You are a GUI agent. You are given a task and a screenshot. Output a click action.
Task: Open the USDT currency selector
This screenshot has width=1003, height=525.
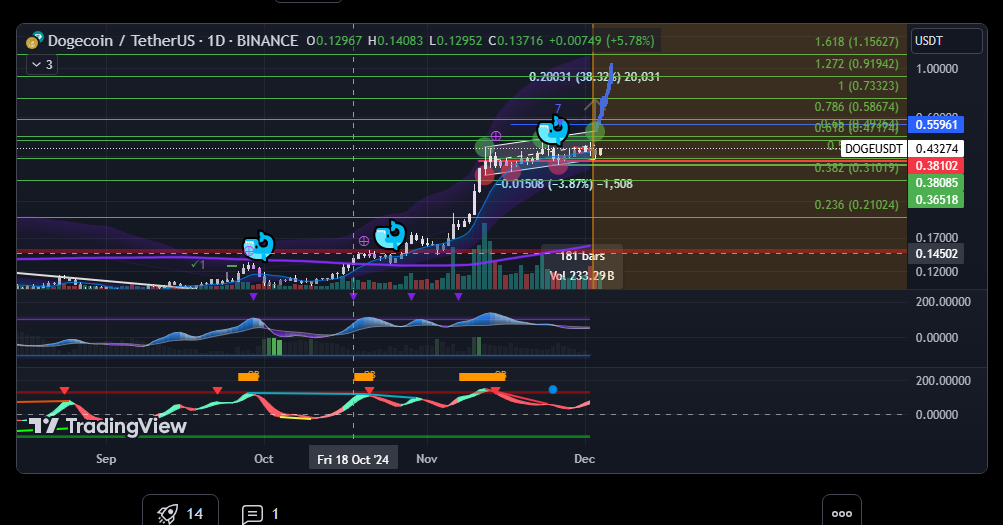[x=947, y=41]
